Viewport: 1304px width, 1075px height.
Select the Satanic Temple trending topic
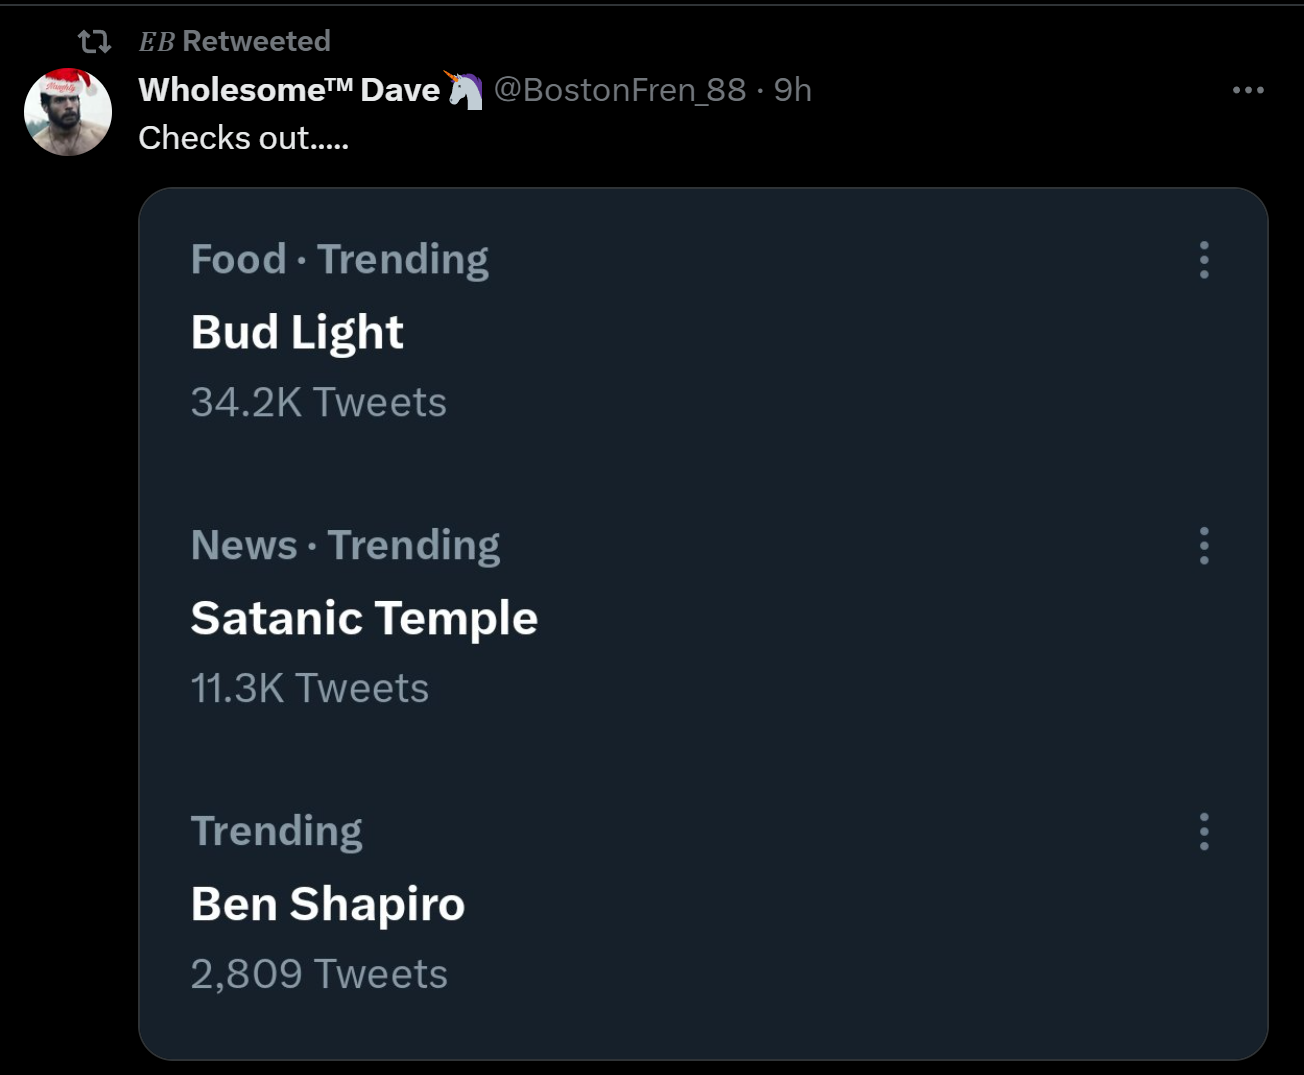364,618
